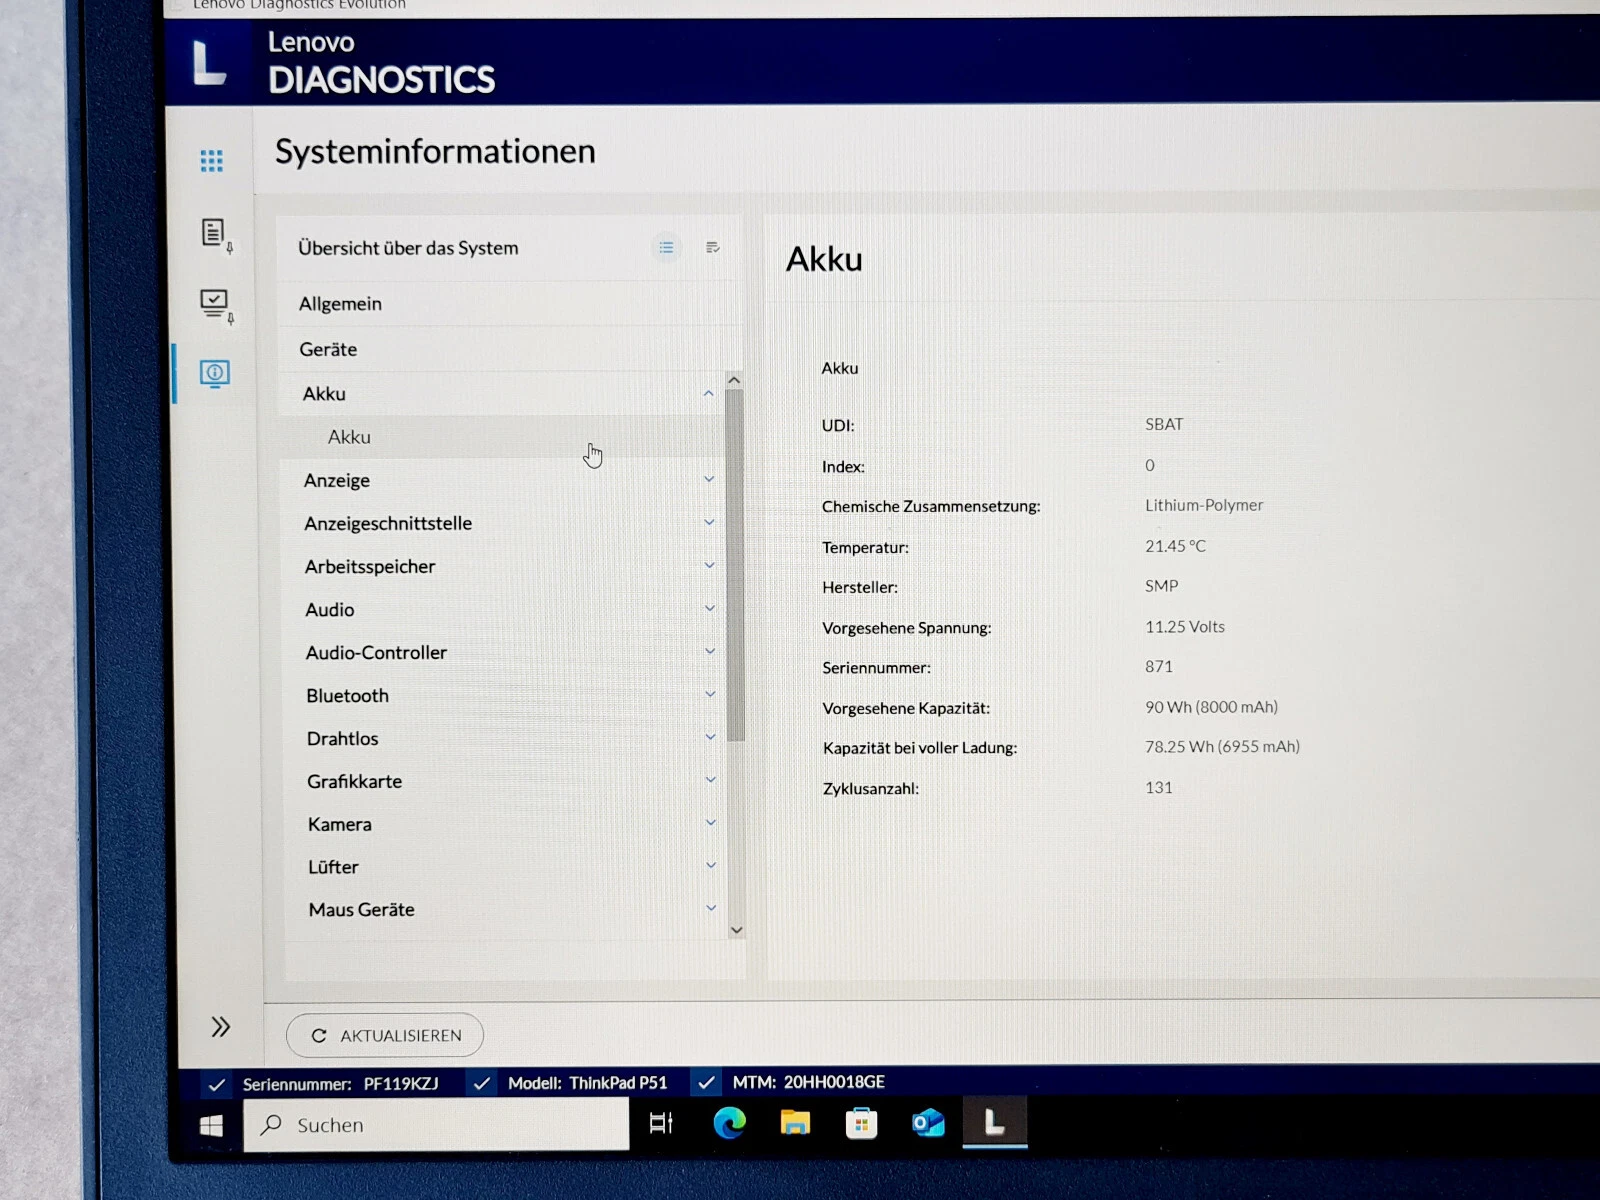This screenshot has height=1200, width=1600.
Task: Click the Suchen taskbar search field
Action: tap(436, 1125)
